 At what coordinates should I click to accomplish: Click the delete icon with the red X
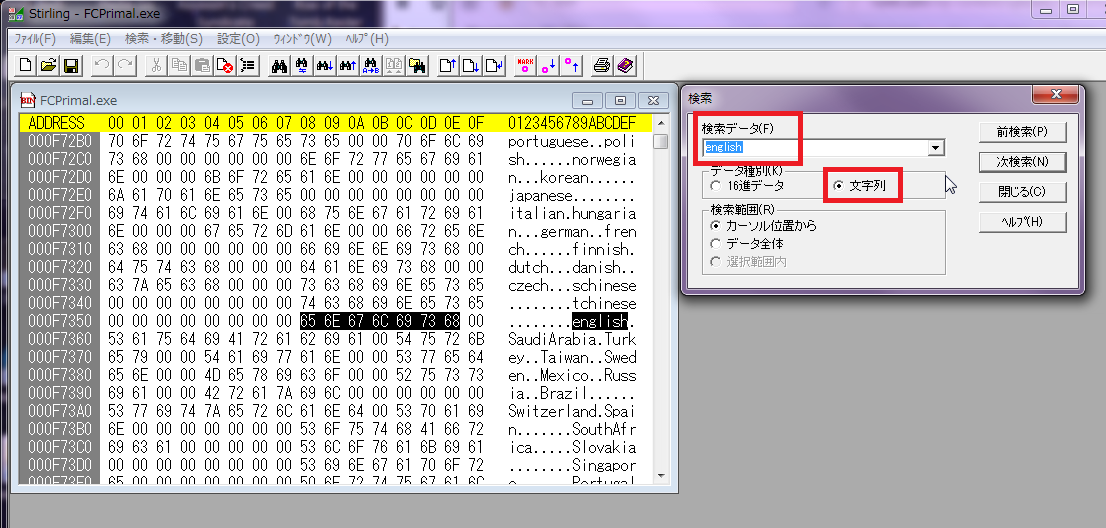coord(225,66)
